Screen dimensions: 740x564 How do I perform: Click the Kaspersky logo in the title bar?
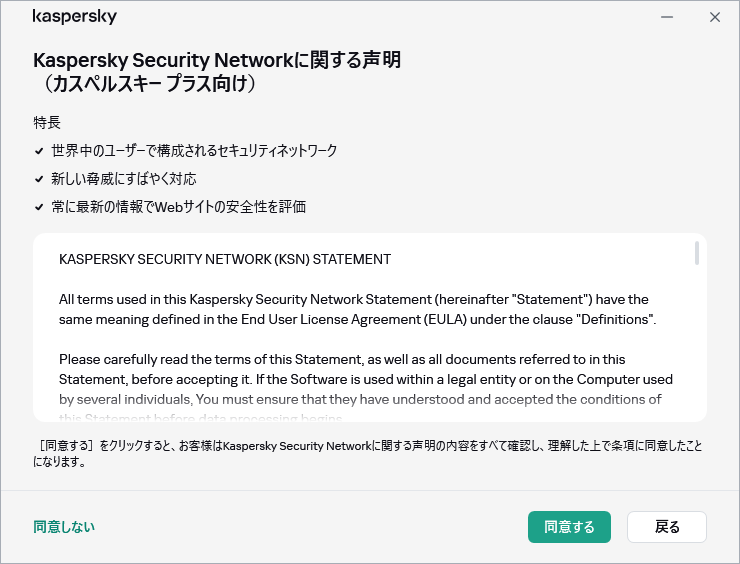tap(74, 17)
